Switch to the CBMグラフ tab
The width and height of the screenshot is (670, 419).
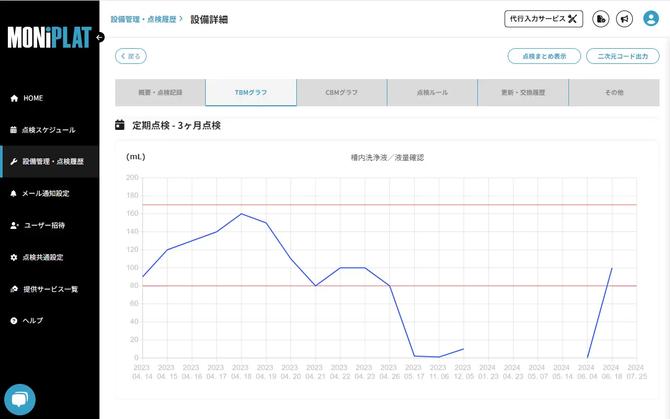tap(342, 92)
